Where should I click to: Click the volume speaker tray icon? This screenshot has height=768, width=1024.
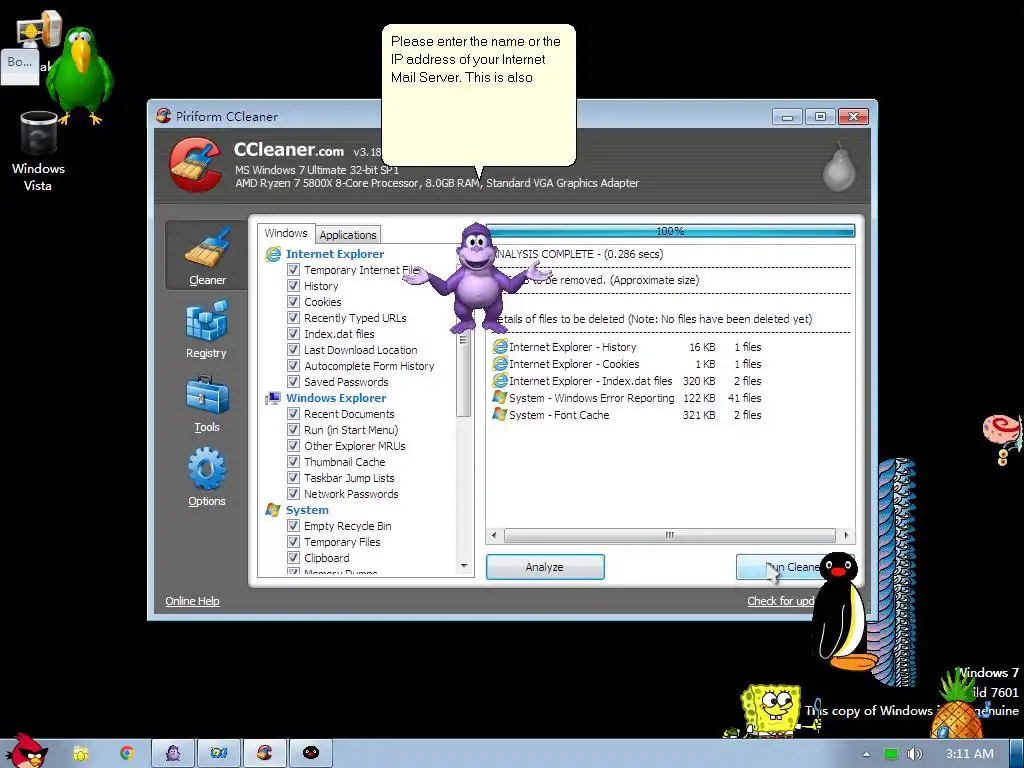point(914,754)
